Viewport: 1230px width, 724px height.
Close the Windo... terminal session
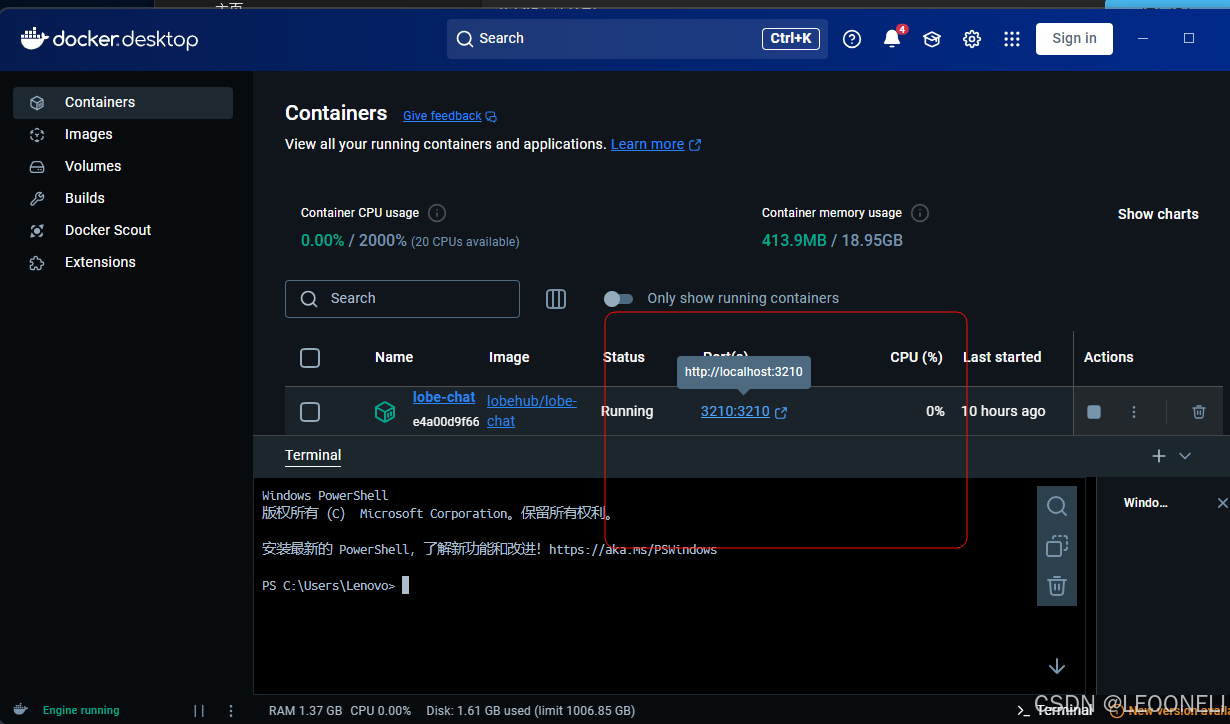click(x=1222, y=503)
